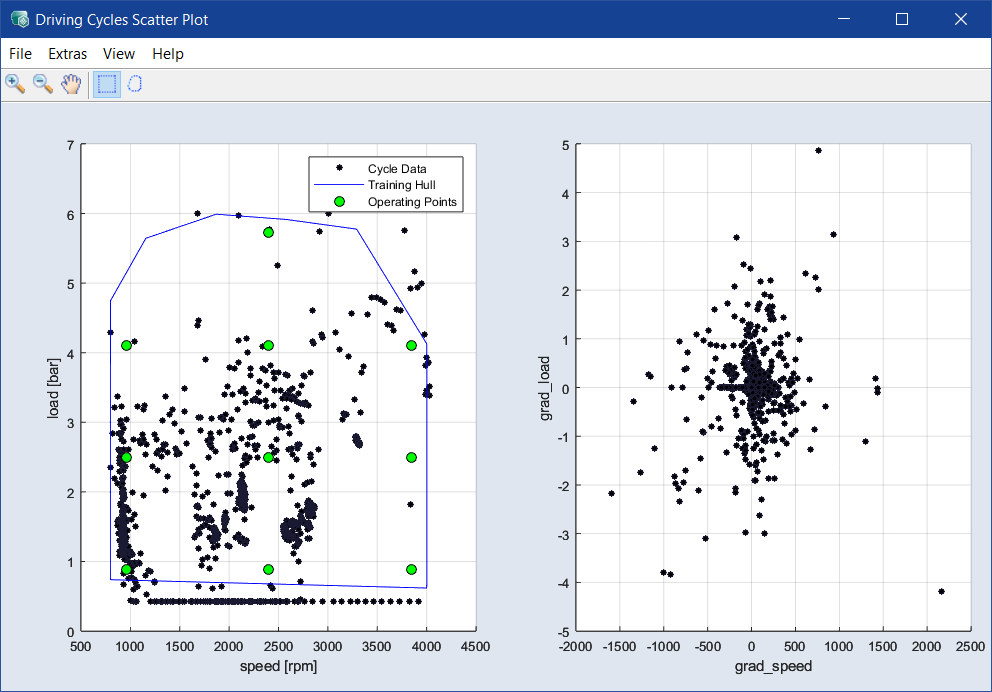
Task: Maximize the Driving Cycles Scatter Plot window
Action: 902,19
